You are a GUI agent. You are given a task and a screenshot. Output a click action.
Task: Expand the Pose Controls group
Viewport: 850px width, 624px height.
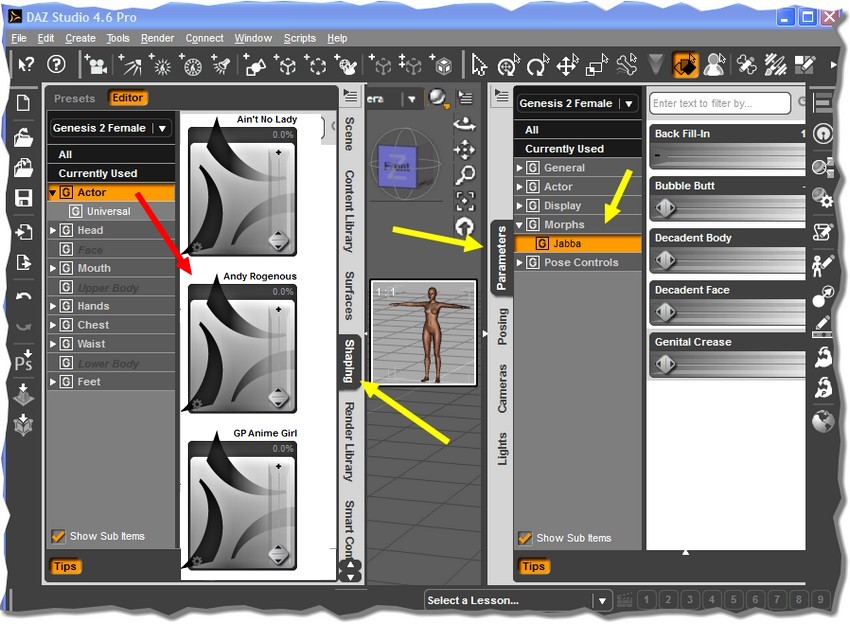coord(519,262)
